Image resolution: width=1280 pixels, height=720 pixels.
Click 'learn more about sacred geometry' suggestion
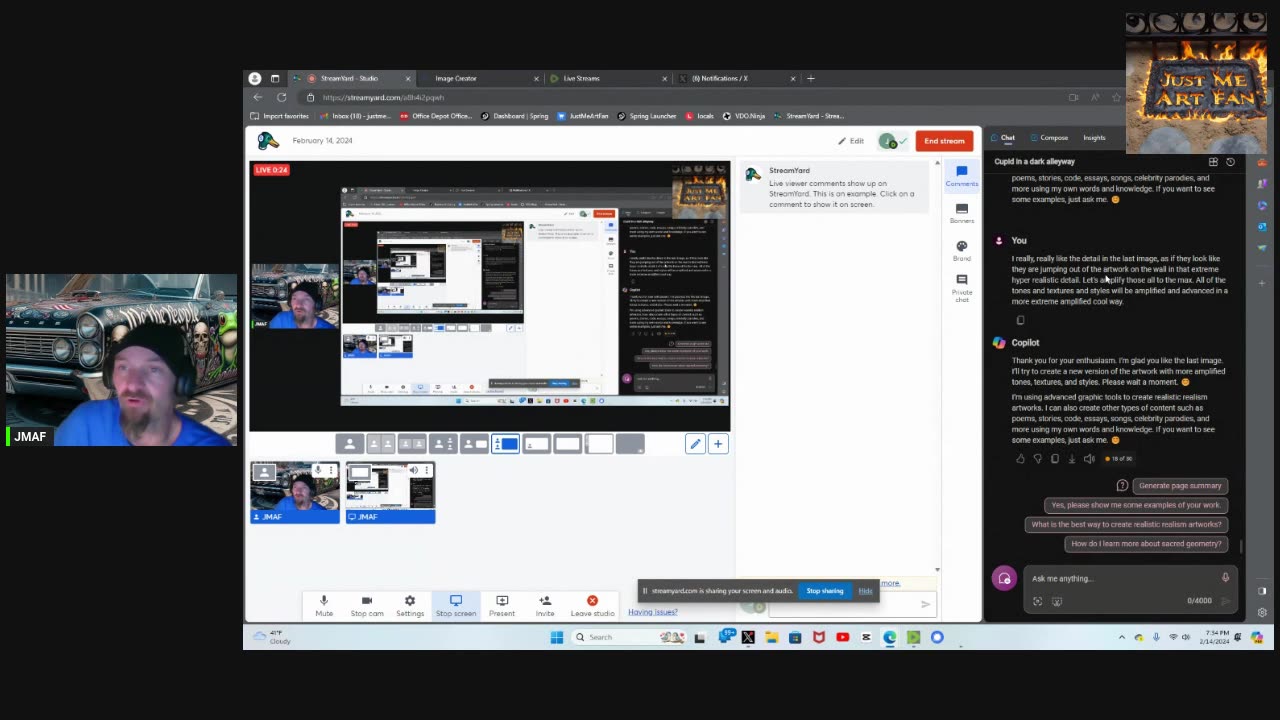click(1146, 544)
